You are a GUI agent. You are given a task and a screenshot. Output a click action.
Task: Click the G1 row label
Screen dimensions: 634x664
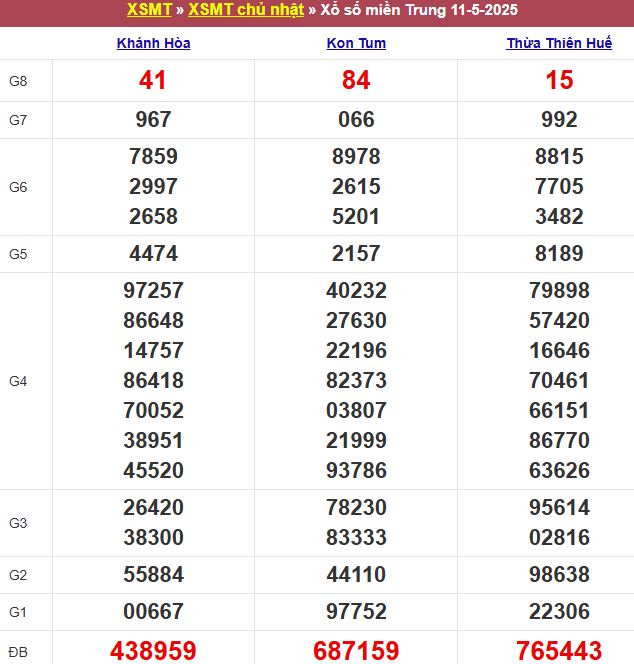pos(18,612)
